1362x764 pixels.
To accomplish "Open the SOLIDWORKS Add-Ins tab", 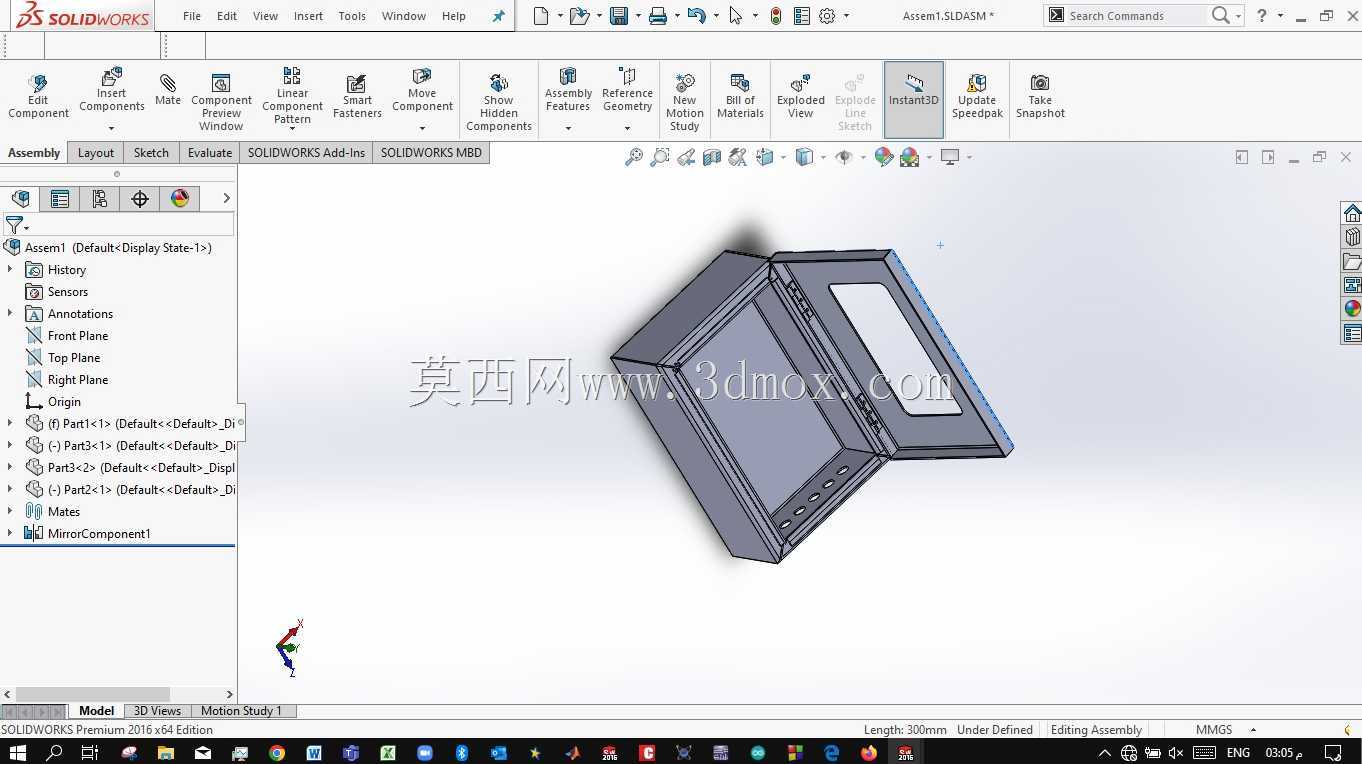I will click(x=306, y=153).
